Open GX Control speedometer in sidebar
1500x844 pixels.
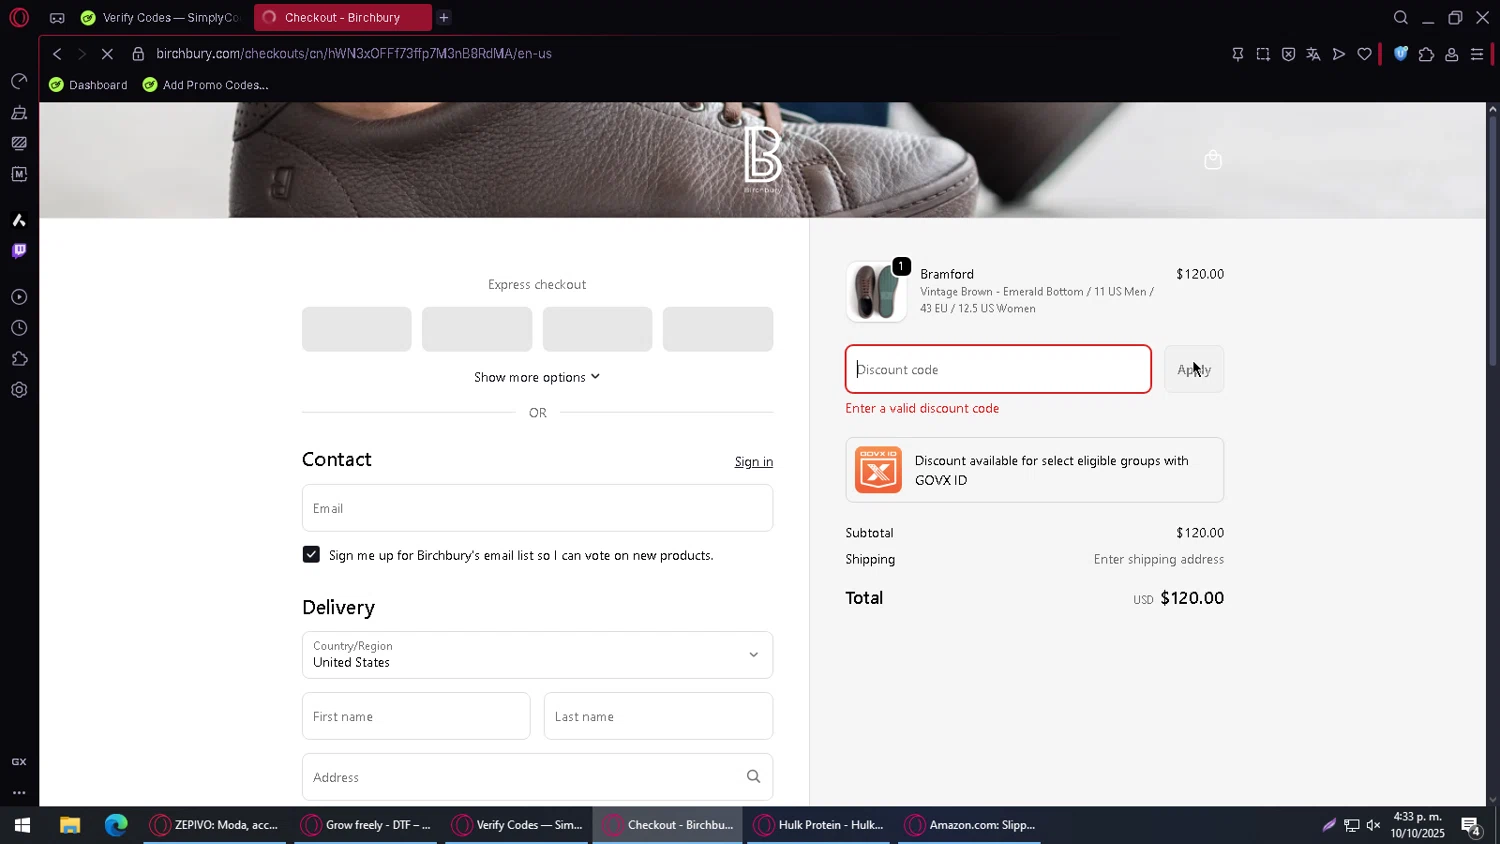click(19, 81)
